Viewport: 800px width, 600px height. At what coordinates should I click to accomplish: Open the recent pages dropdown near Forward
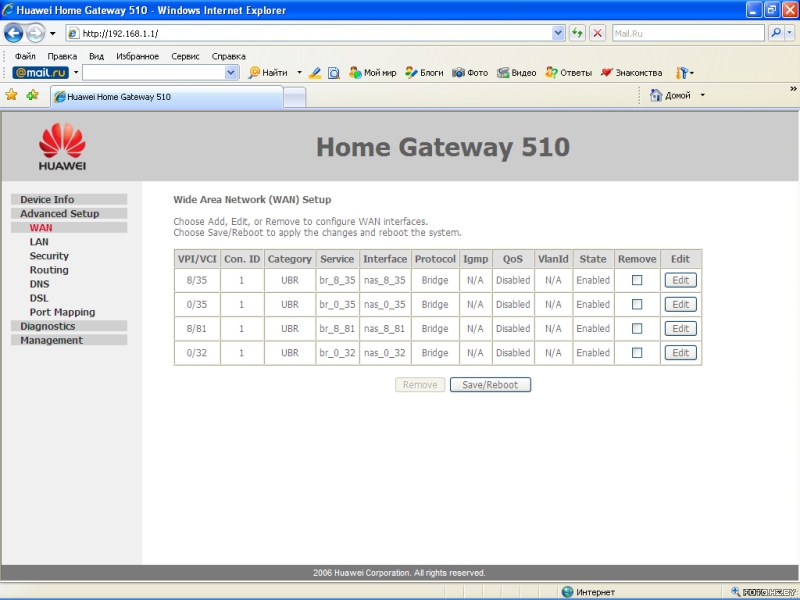tap(53, 34)
